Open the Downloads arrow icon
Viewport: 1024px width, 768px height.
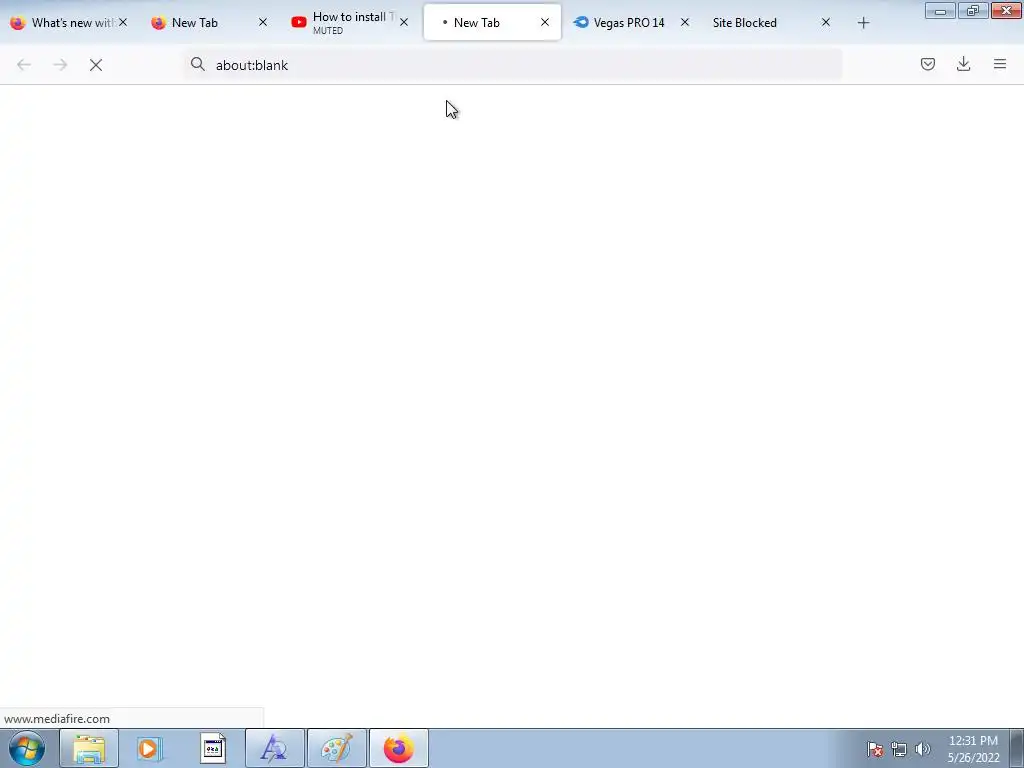click(x=963, y=64)
